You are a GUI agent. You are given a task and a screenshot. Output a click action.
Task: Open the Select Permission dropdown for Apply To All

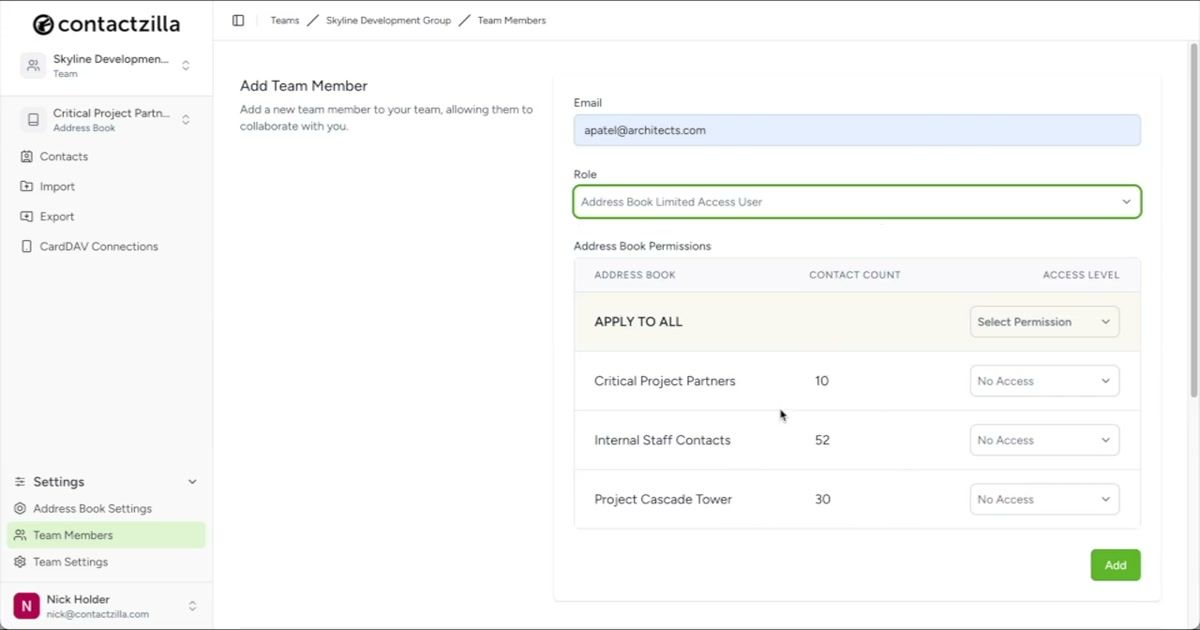pos(1044,321)
